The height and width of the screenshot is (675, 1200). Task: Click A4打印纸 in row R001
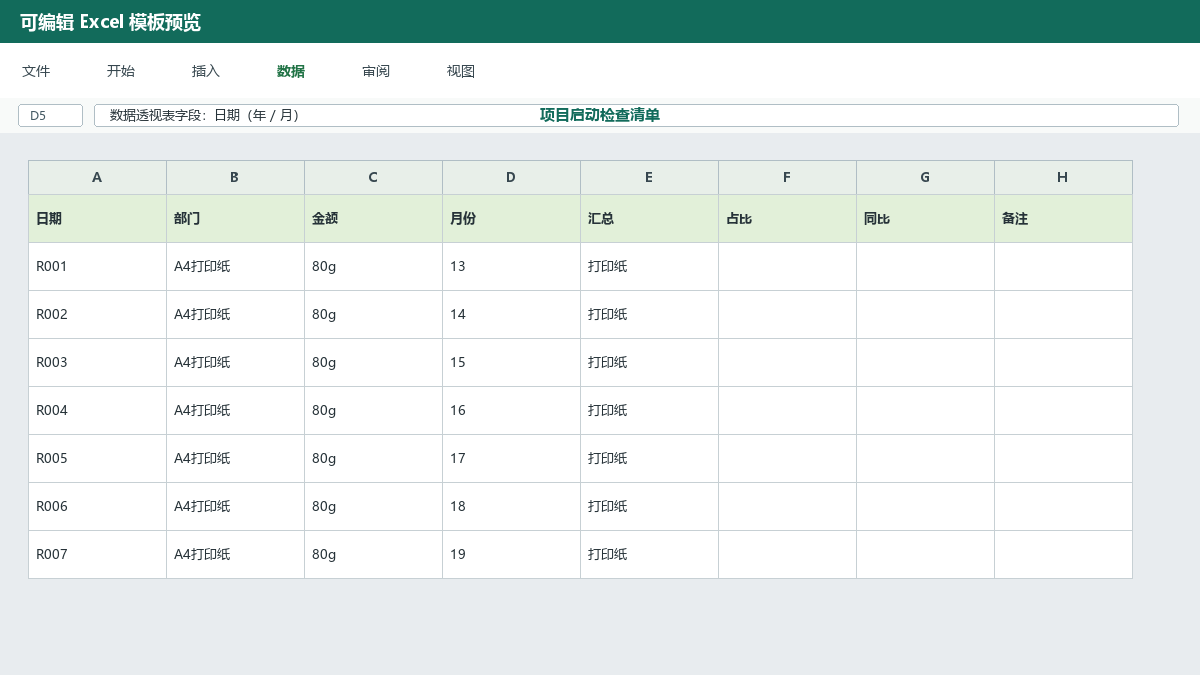coord(235,266)
